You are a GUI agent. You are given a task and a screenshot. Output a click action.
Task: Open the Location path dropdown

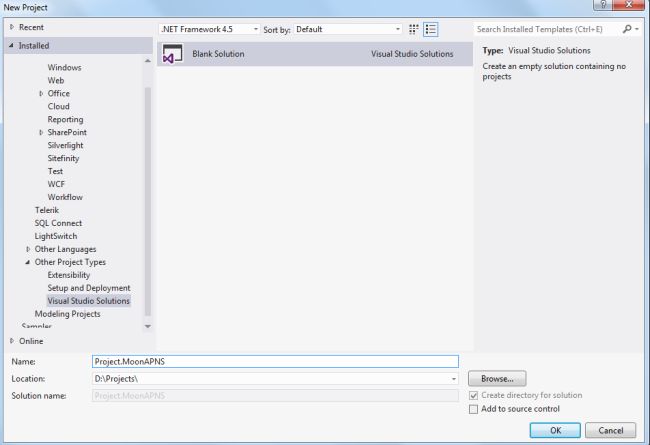454,379
